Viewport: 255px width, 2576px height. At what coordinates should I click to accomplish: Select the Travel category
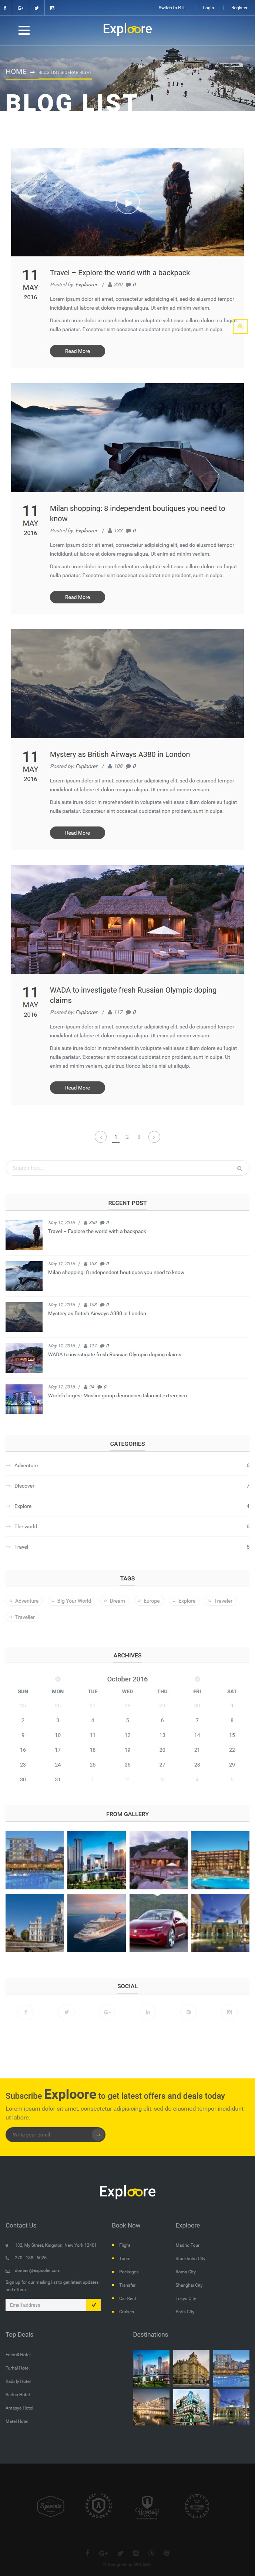21,1547
